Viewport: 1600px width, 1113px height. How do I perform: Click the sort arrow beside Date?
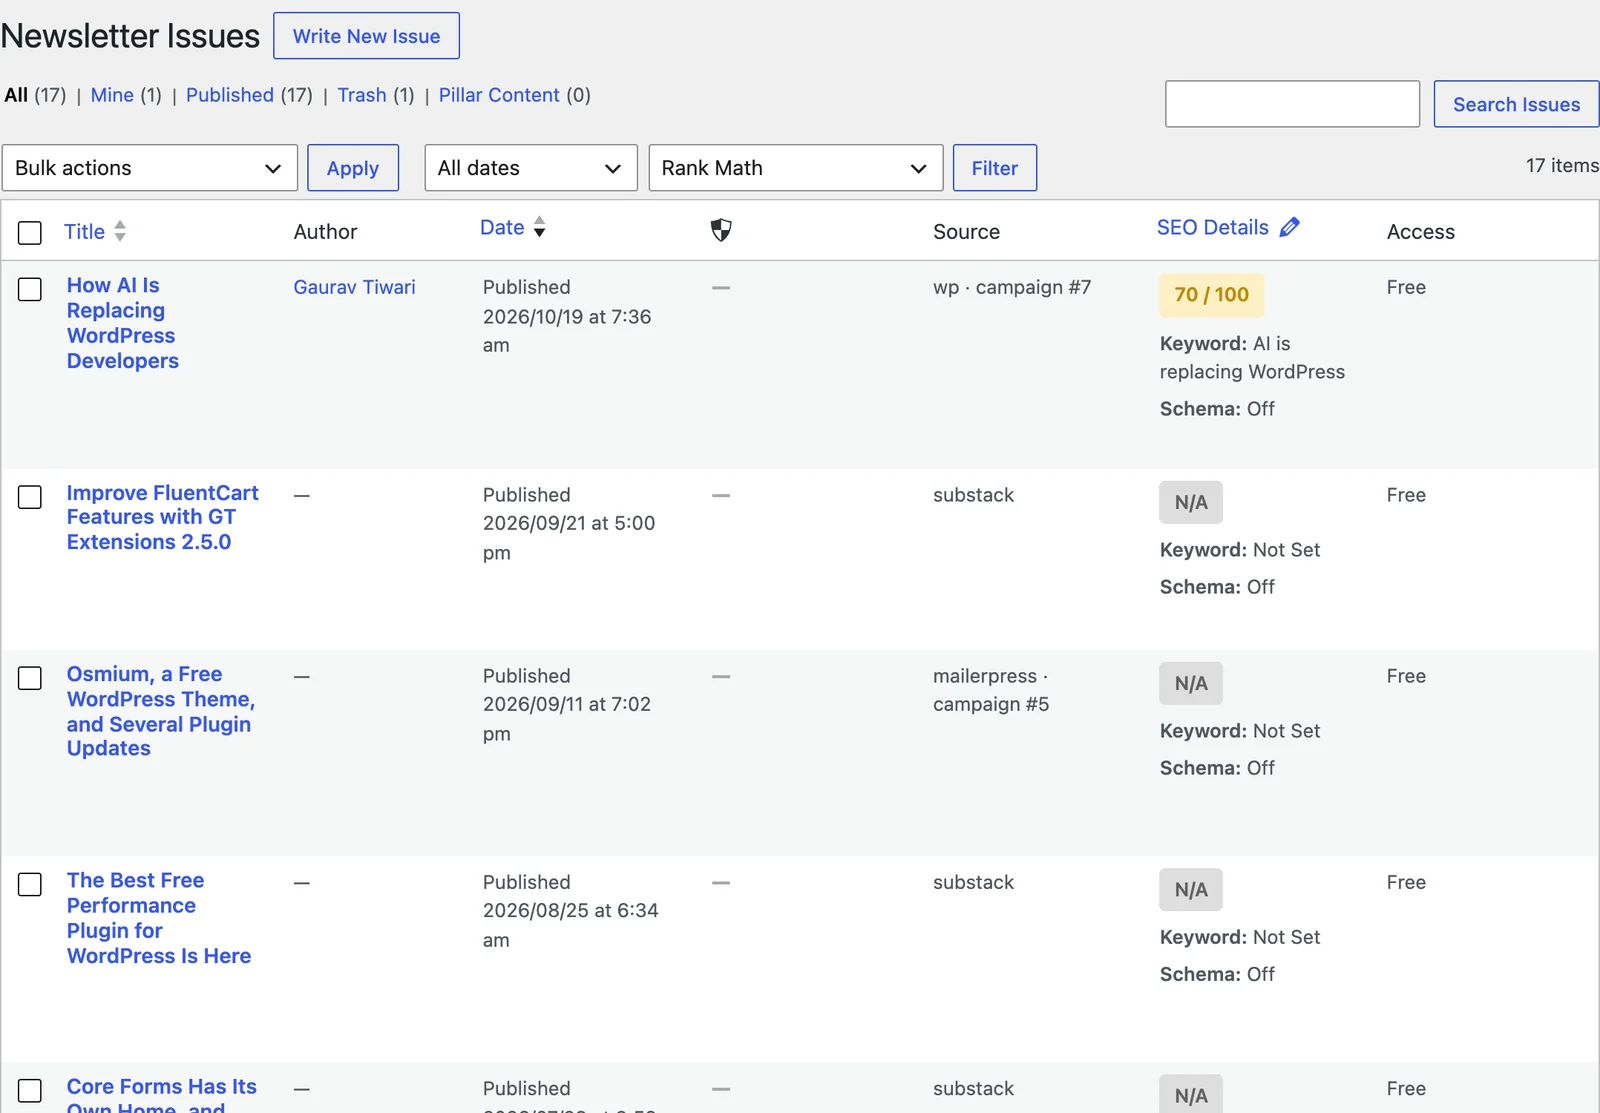tap(539, 227)
